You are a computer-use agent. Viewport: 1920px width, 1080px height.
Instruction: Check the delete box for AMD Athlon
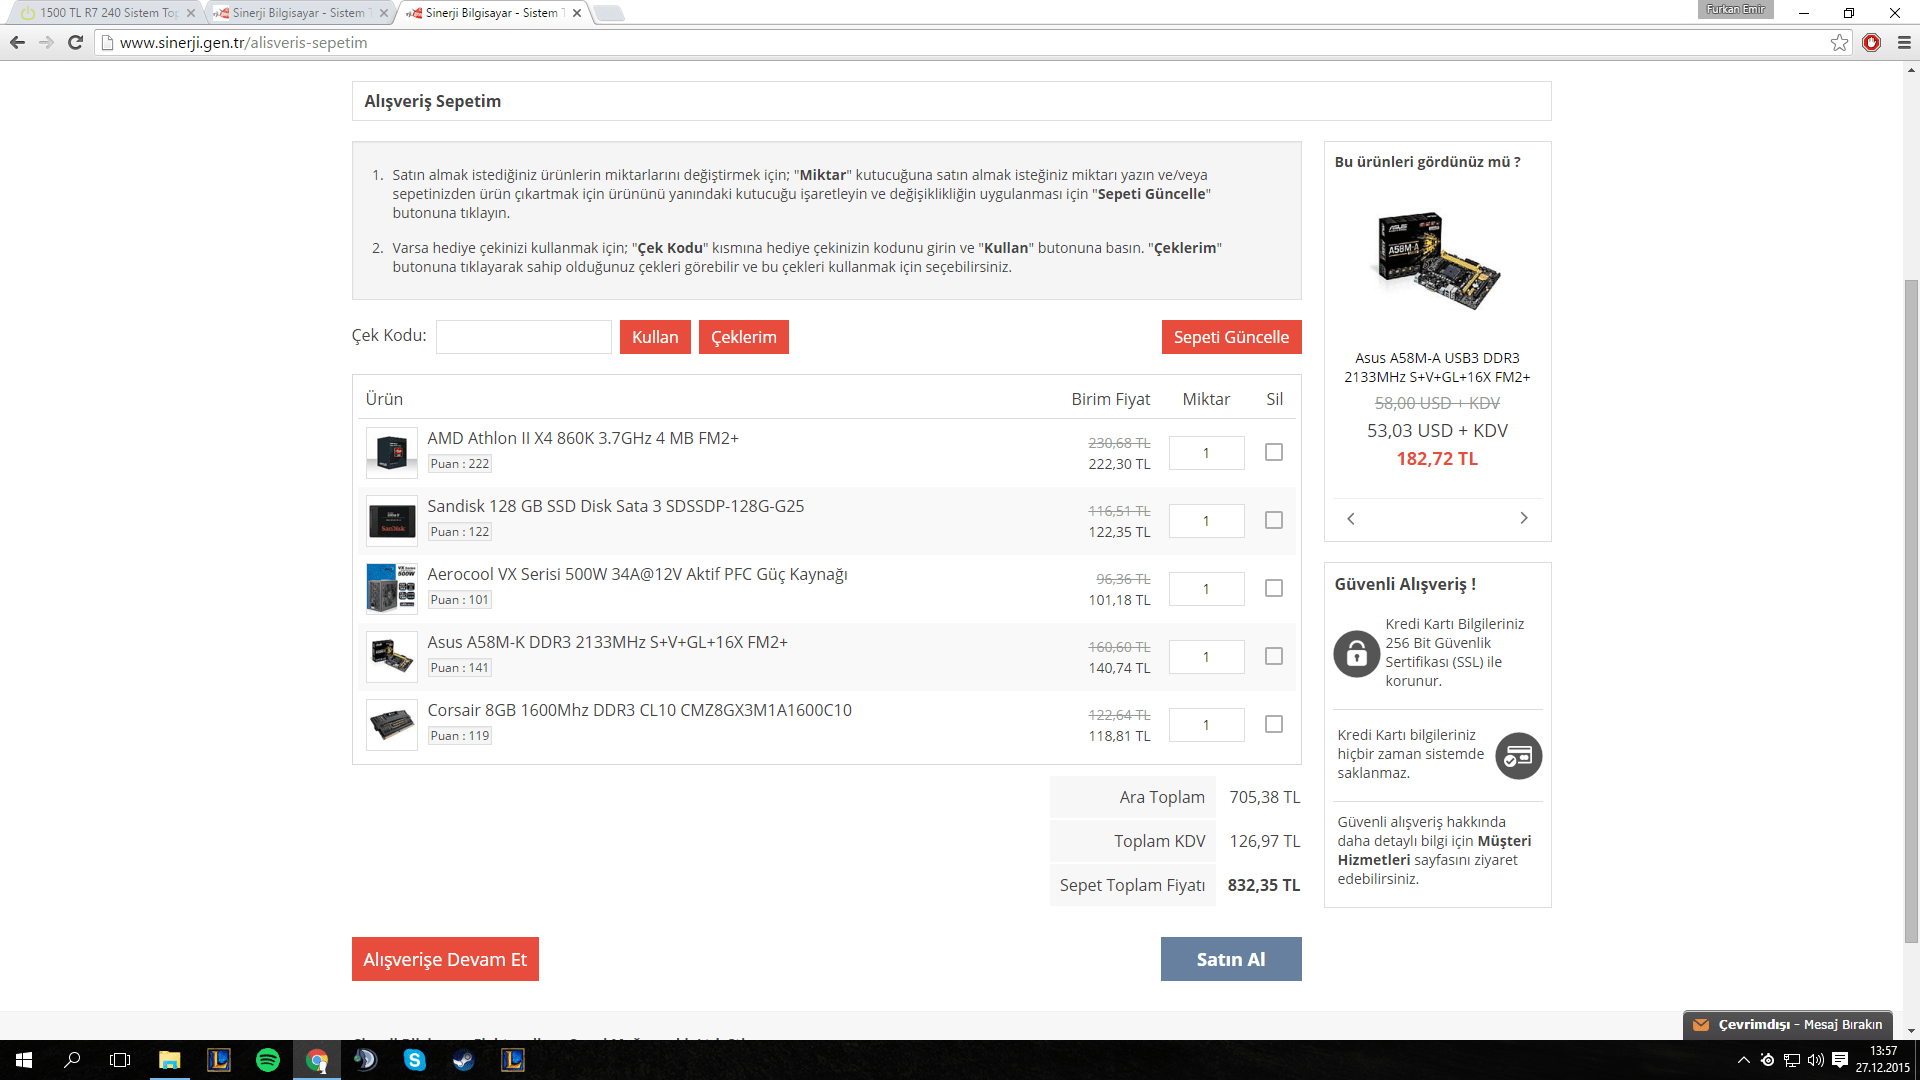pos(1273,452)
